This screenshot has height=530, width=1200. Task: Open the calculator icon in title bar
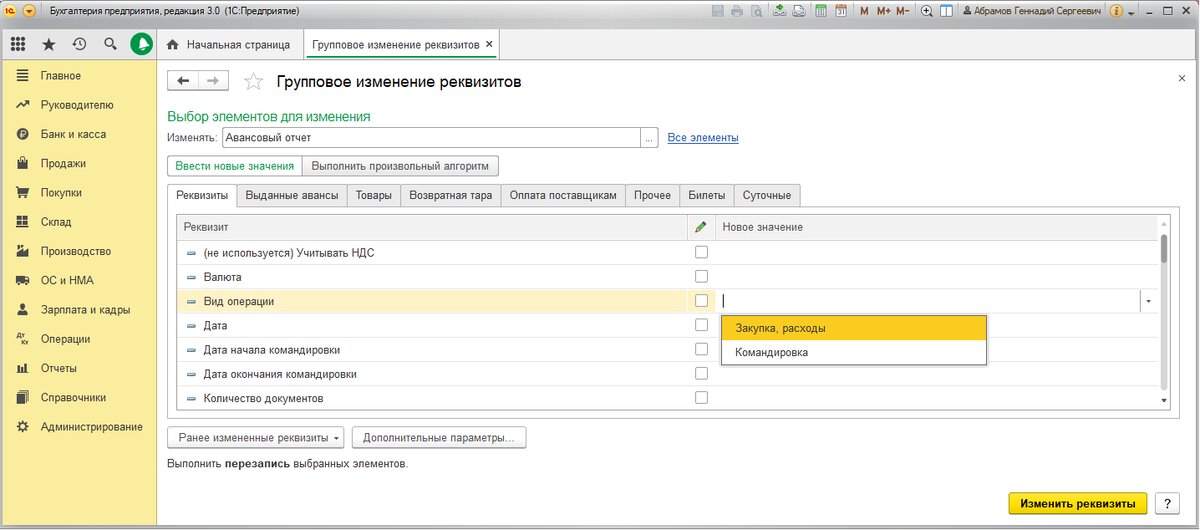(x=821, y=11)
